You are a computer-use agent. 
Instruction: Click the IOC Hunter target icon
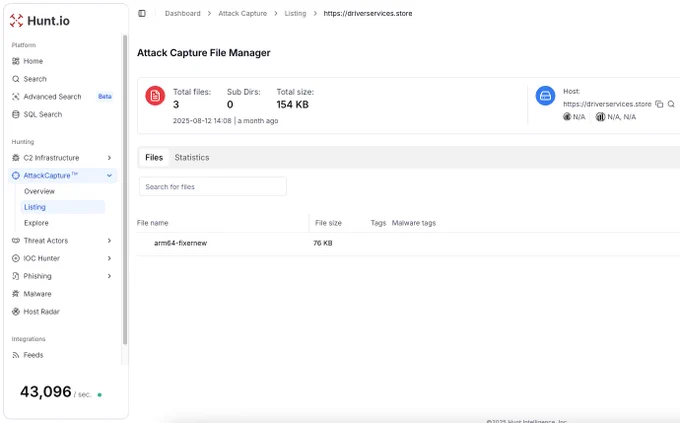click(x=16, y=259)
